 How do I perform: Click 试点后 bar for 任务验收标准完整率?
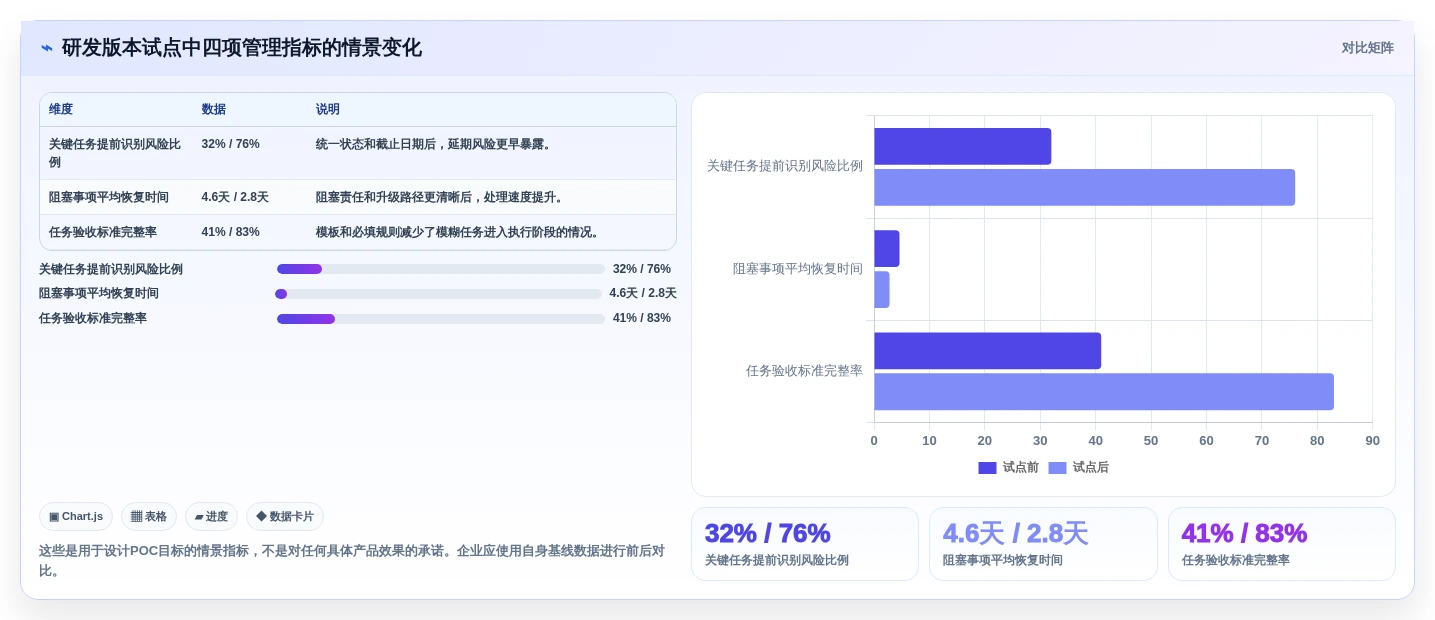(x=1104, y=392)
